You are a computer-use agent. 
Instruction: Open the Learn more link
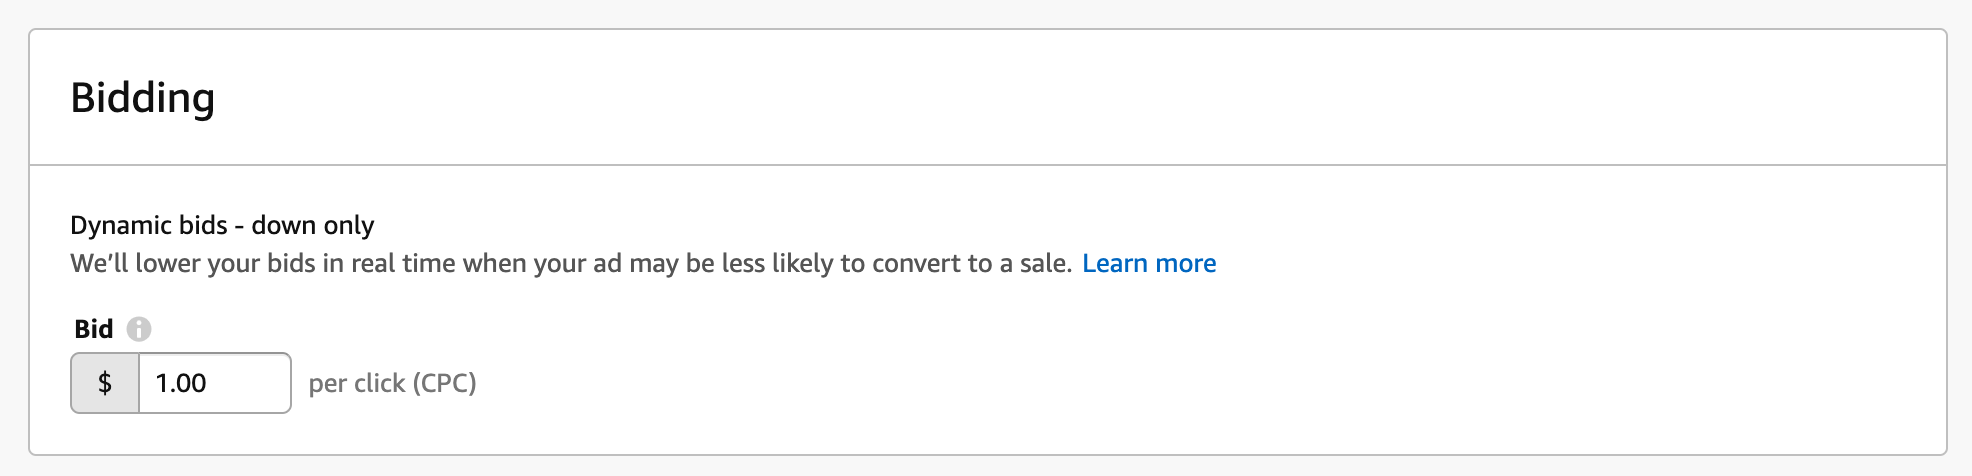click(x=1149, y=264)
